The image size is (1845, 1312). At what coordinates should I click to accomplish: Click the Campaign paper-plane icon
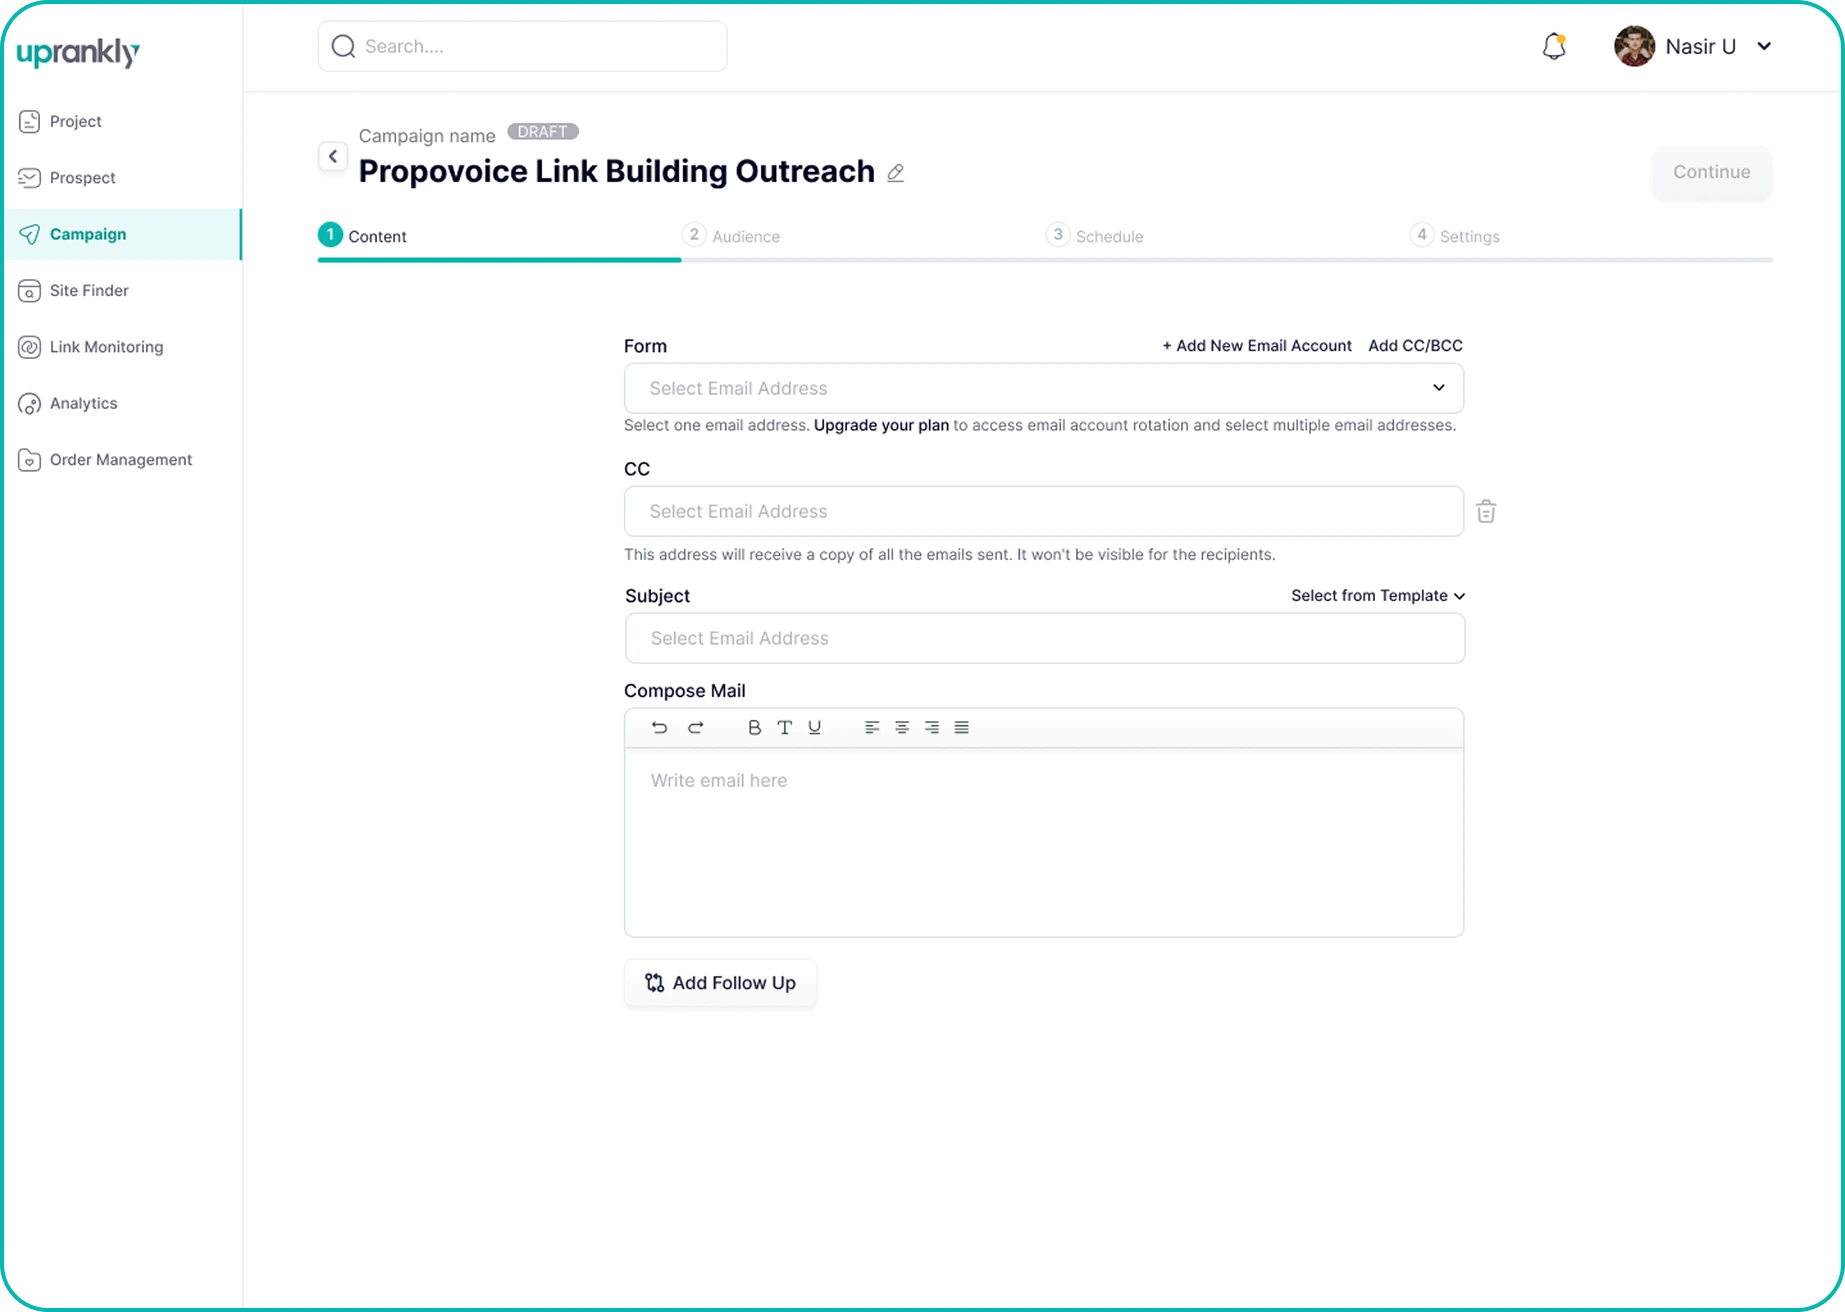coord(29,234)
